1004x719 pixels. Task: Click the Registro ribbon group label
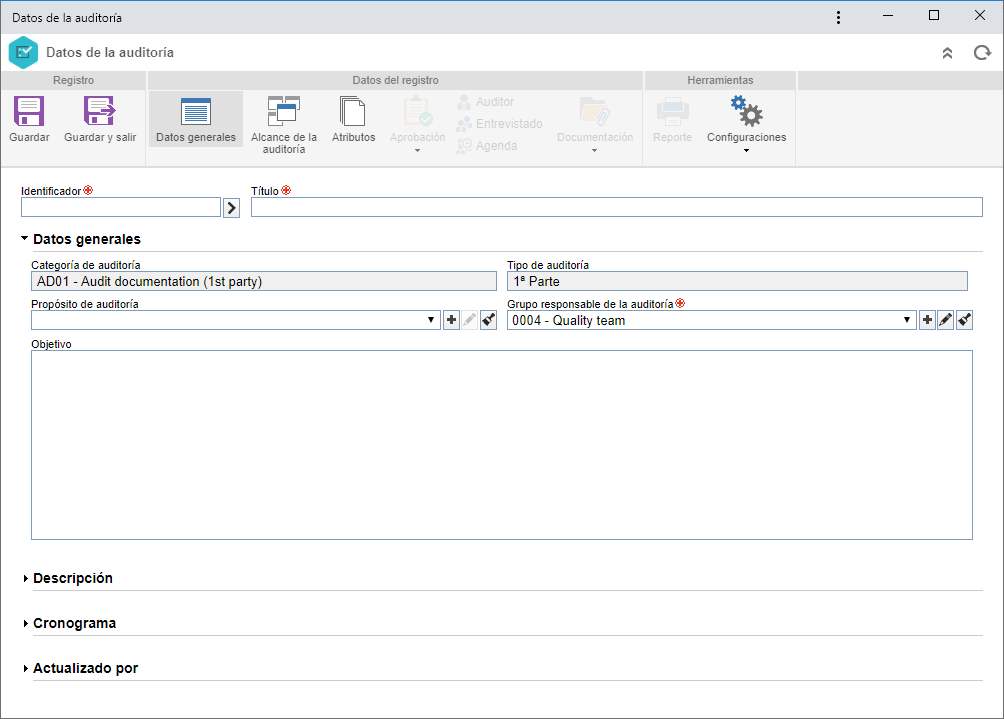[x=74, y=80]
